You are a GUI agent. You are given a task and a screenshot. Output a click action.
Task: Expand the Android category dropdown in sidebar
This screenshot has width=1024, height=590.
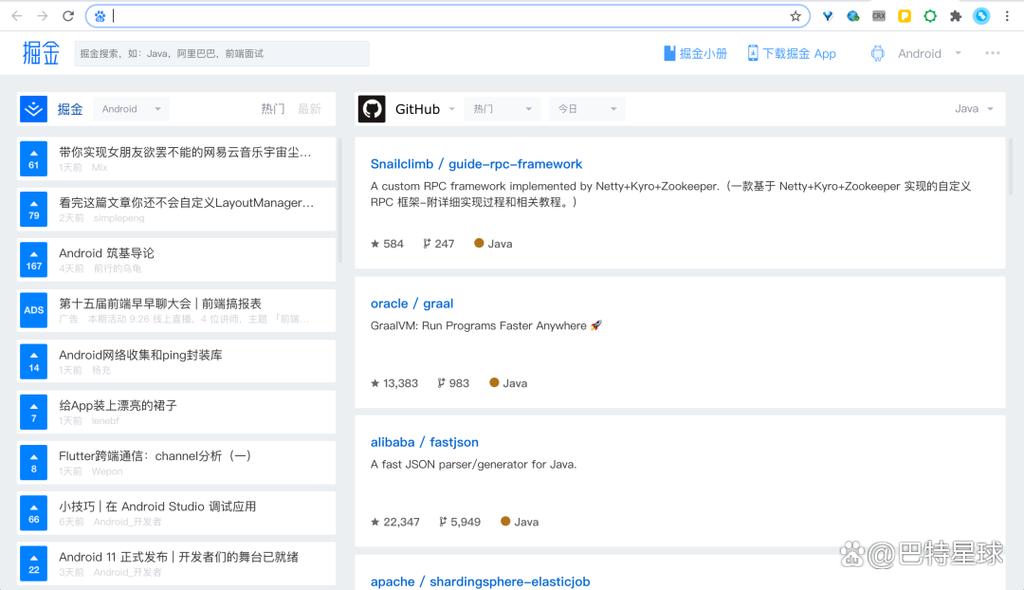(x=131, y=107)
